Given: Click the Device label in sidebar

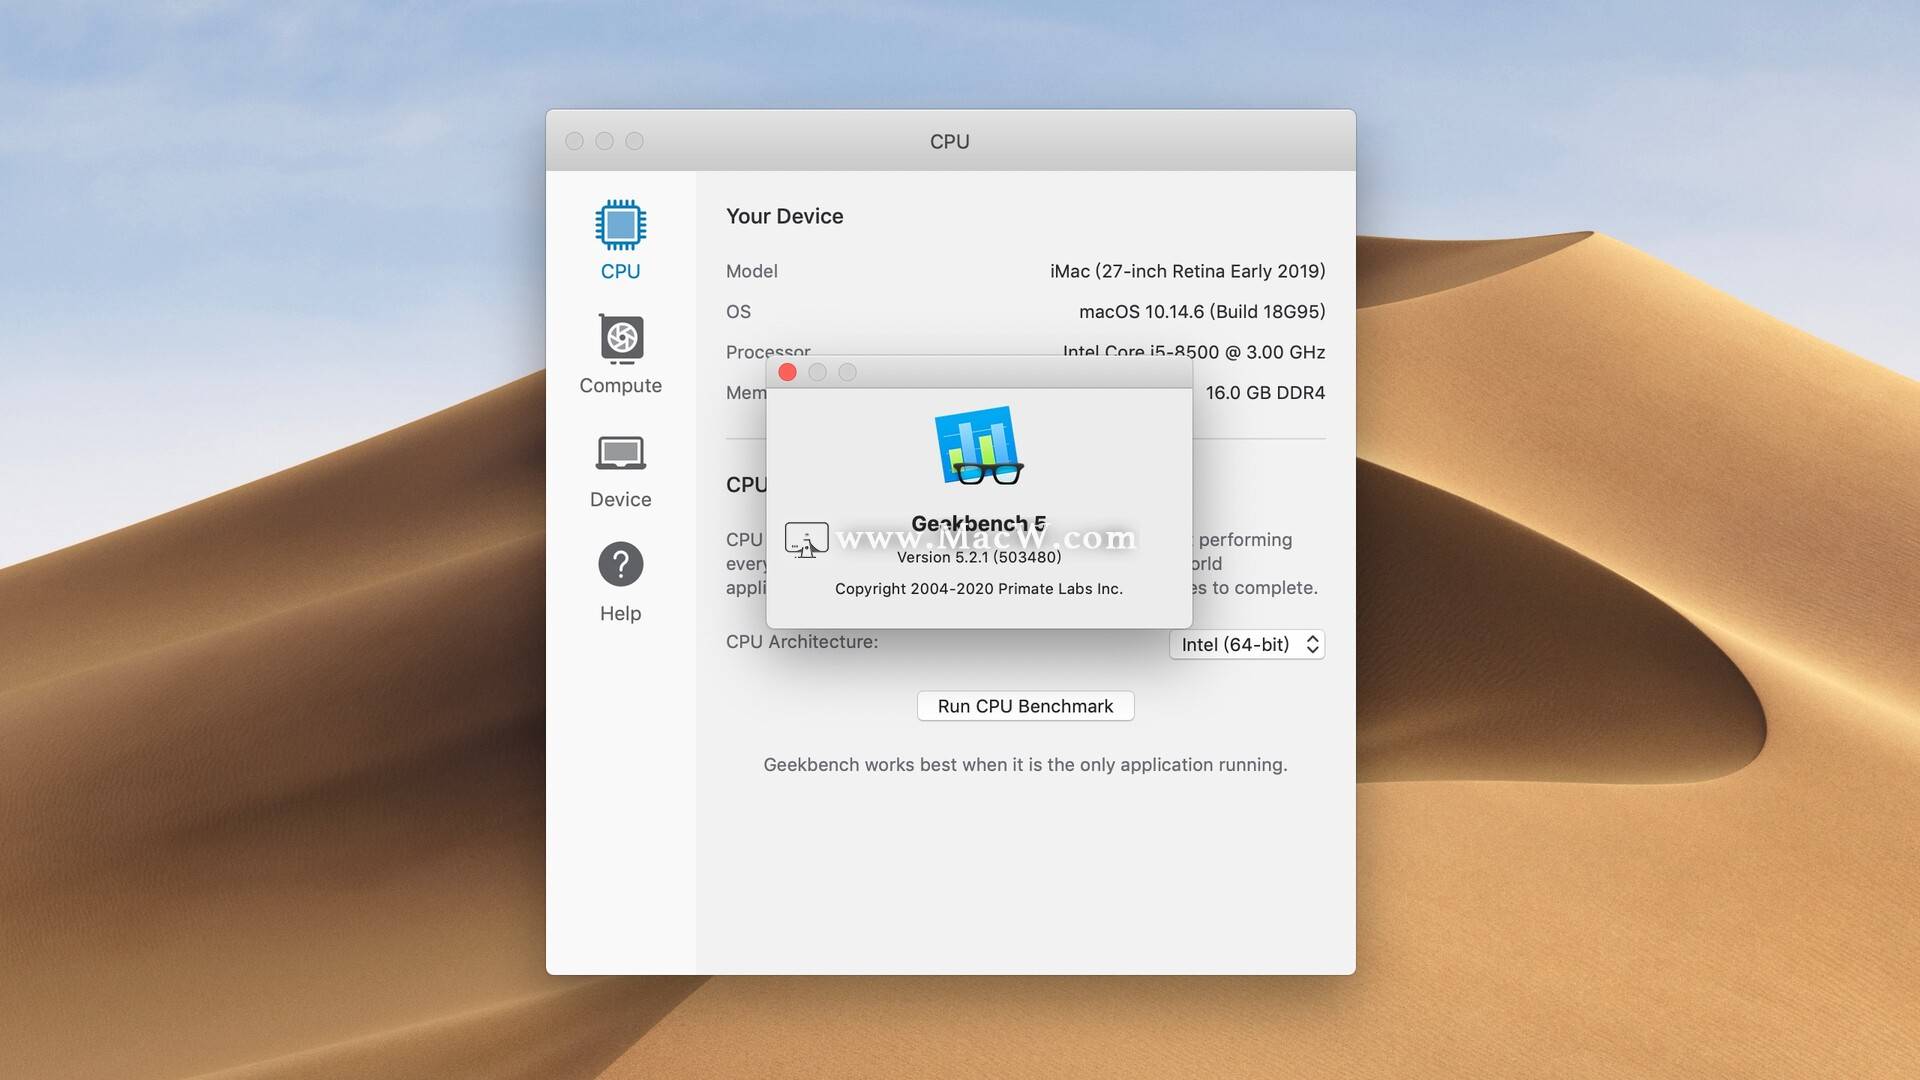Looking at the screenshot, I should pyautogui.click(x=620, y=500).
